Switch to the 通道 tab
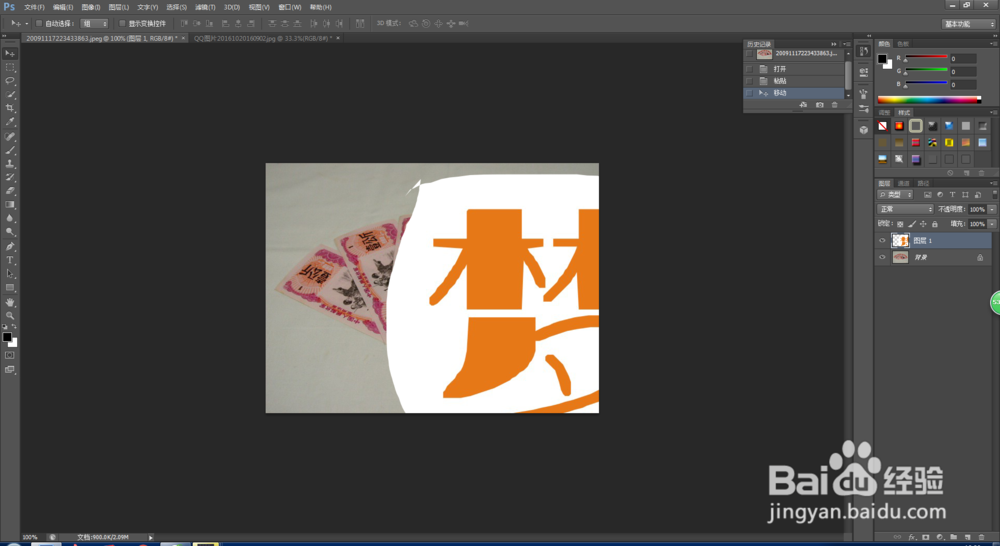The width and height of the screenshot is (1000, 546). [x=903, y=183]
